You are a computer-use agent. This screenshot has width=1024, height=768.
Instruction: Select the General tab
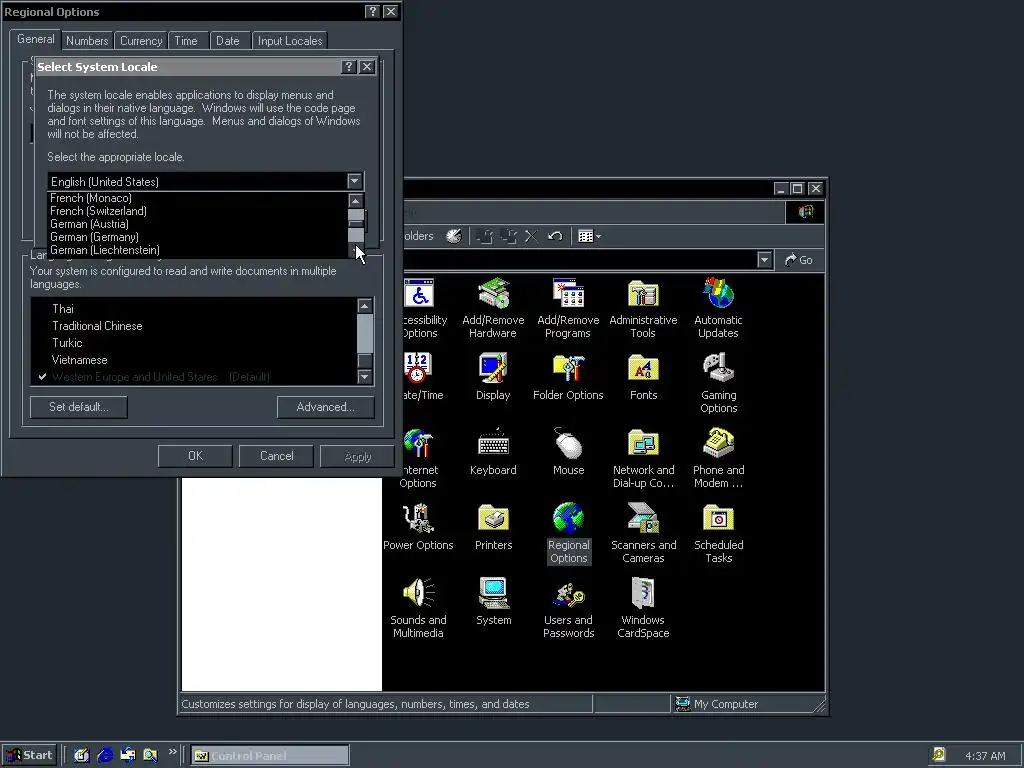coord(36,39)
